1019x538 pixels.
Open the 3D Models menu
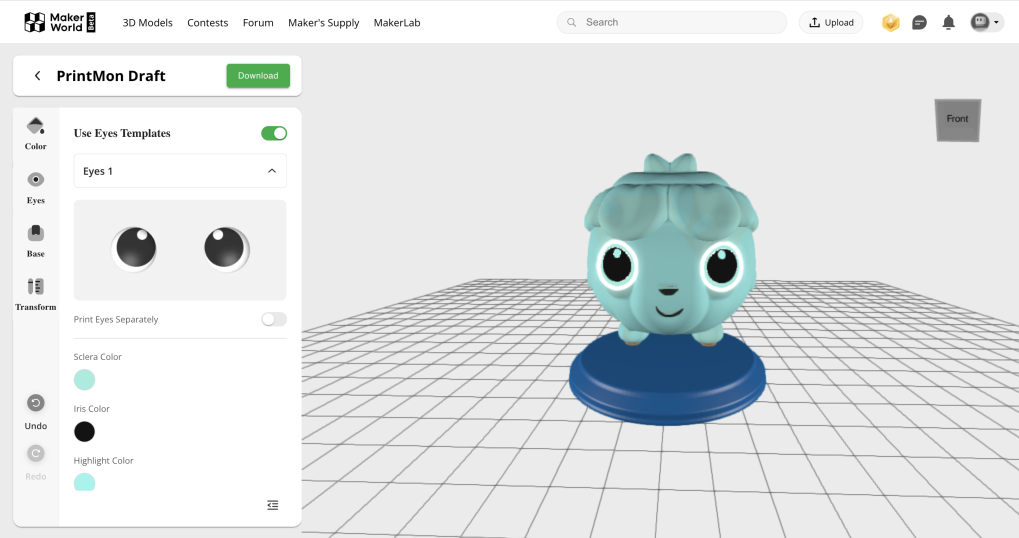147,23
